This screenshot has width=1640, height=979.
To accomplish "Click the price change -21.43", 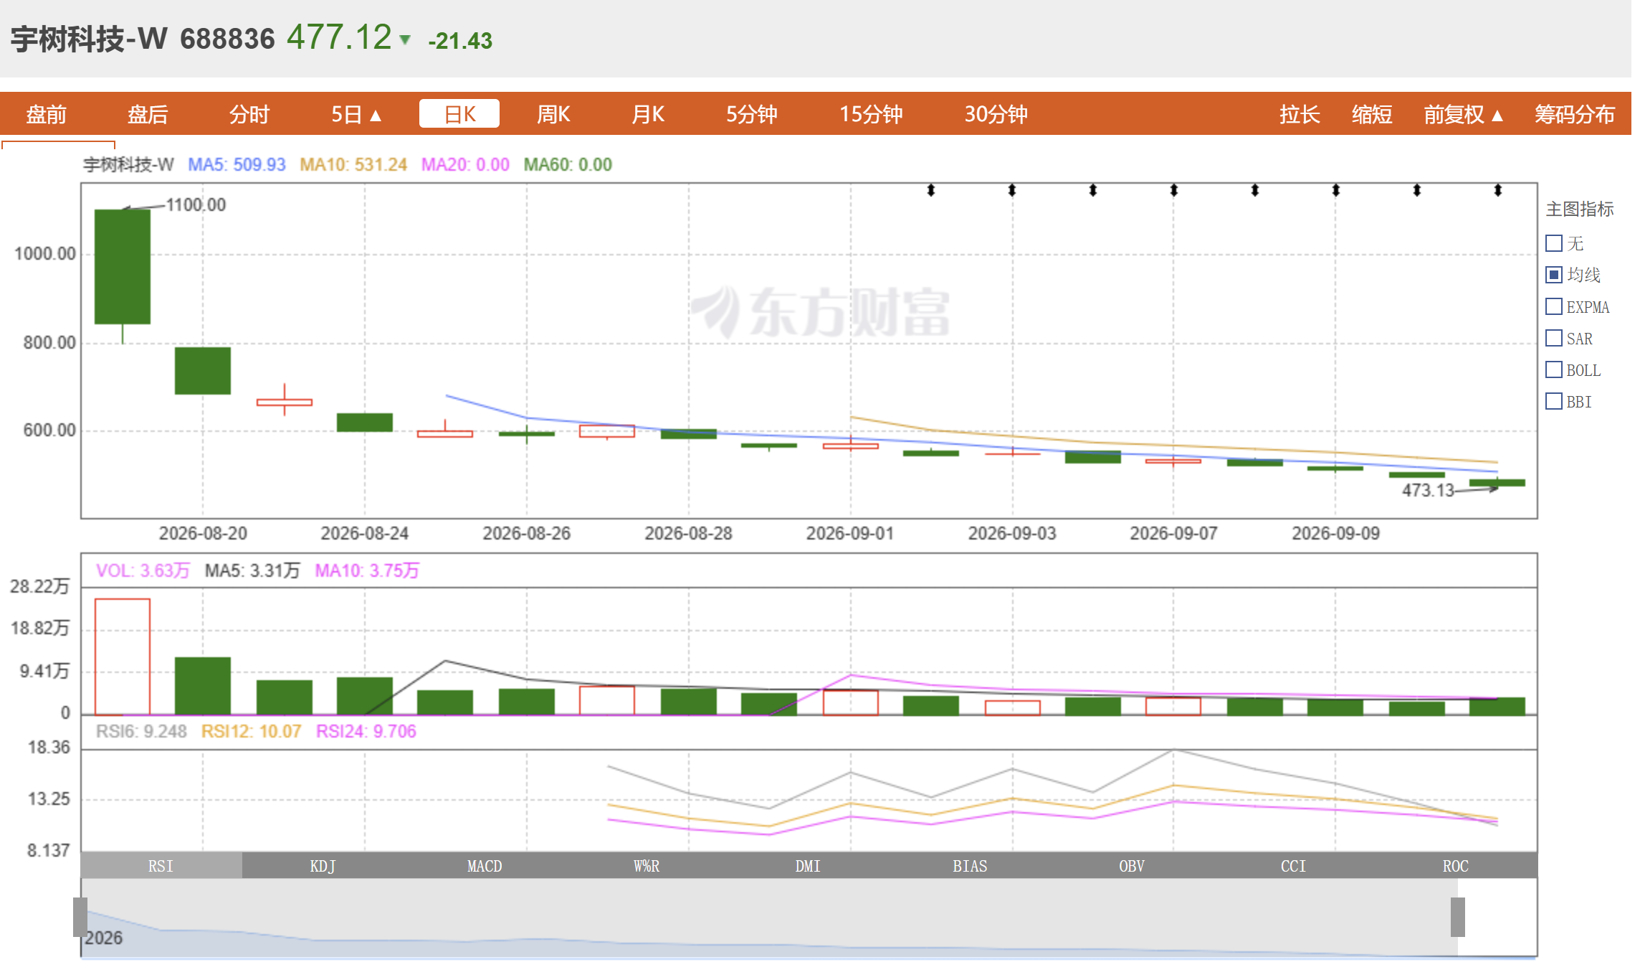I will point(460,41).
